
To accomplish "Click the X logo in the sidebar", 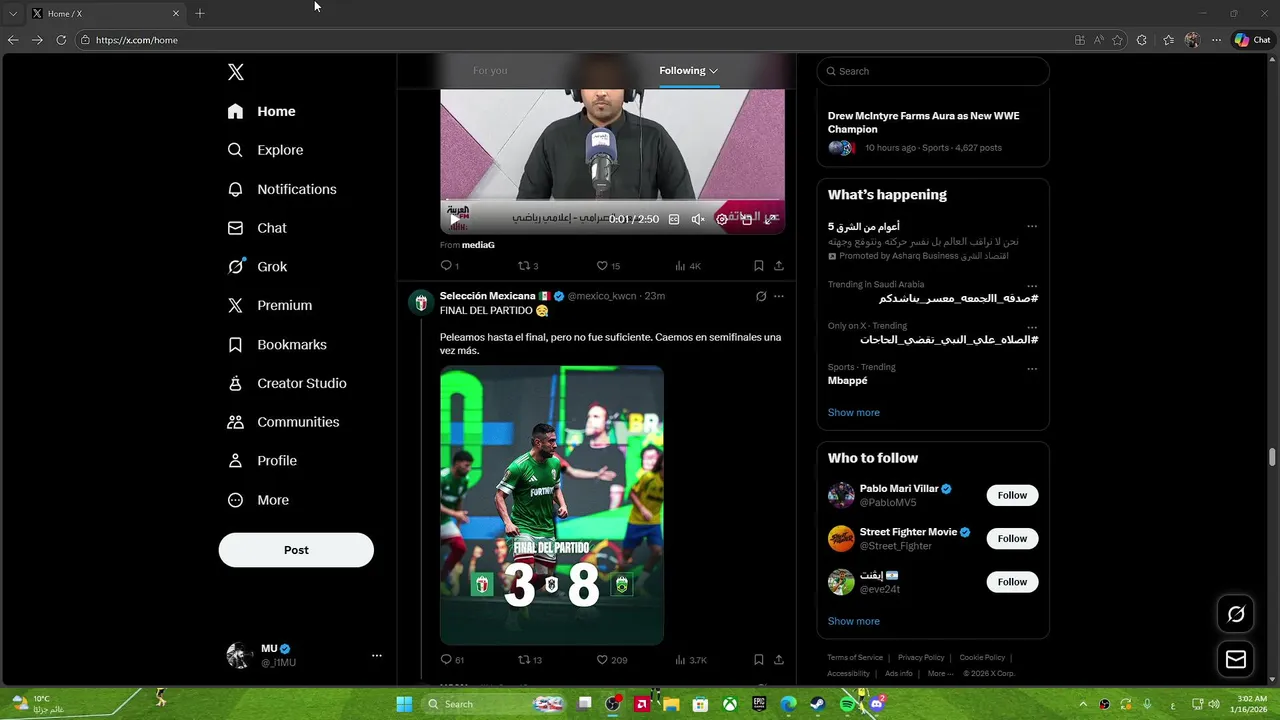I will coord(236,72).
